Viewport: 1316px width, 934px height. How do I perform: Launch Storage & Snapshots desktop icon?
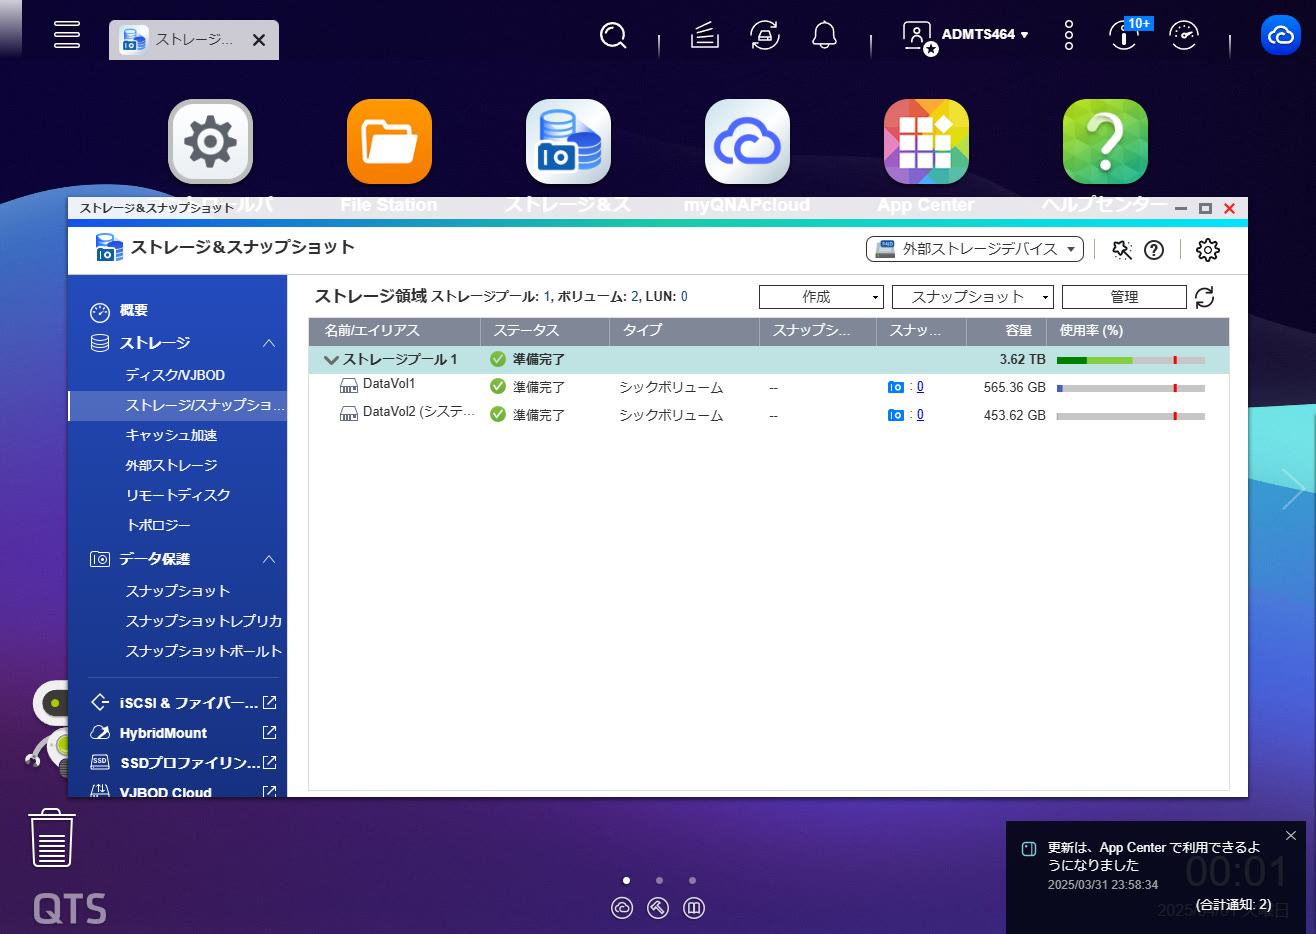pos(568,142)
